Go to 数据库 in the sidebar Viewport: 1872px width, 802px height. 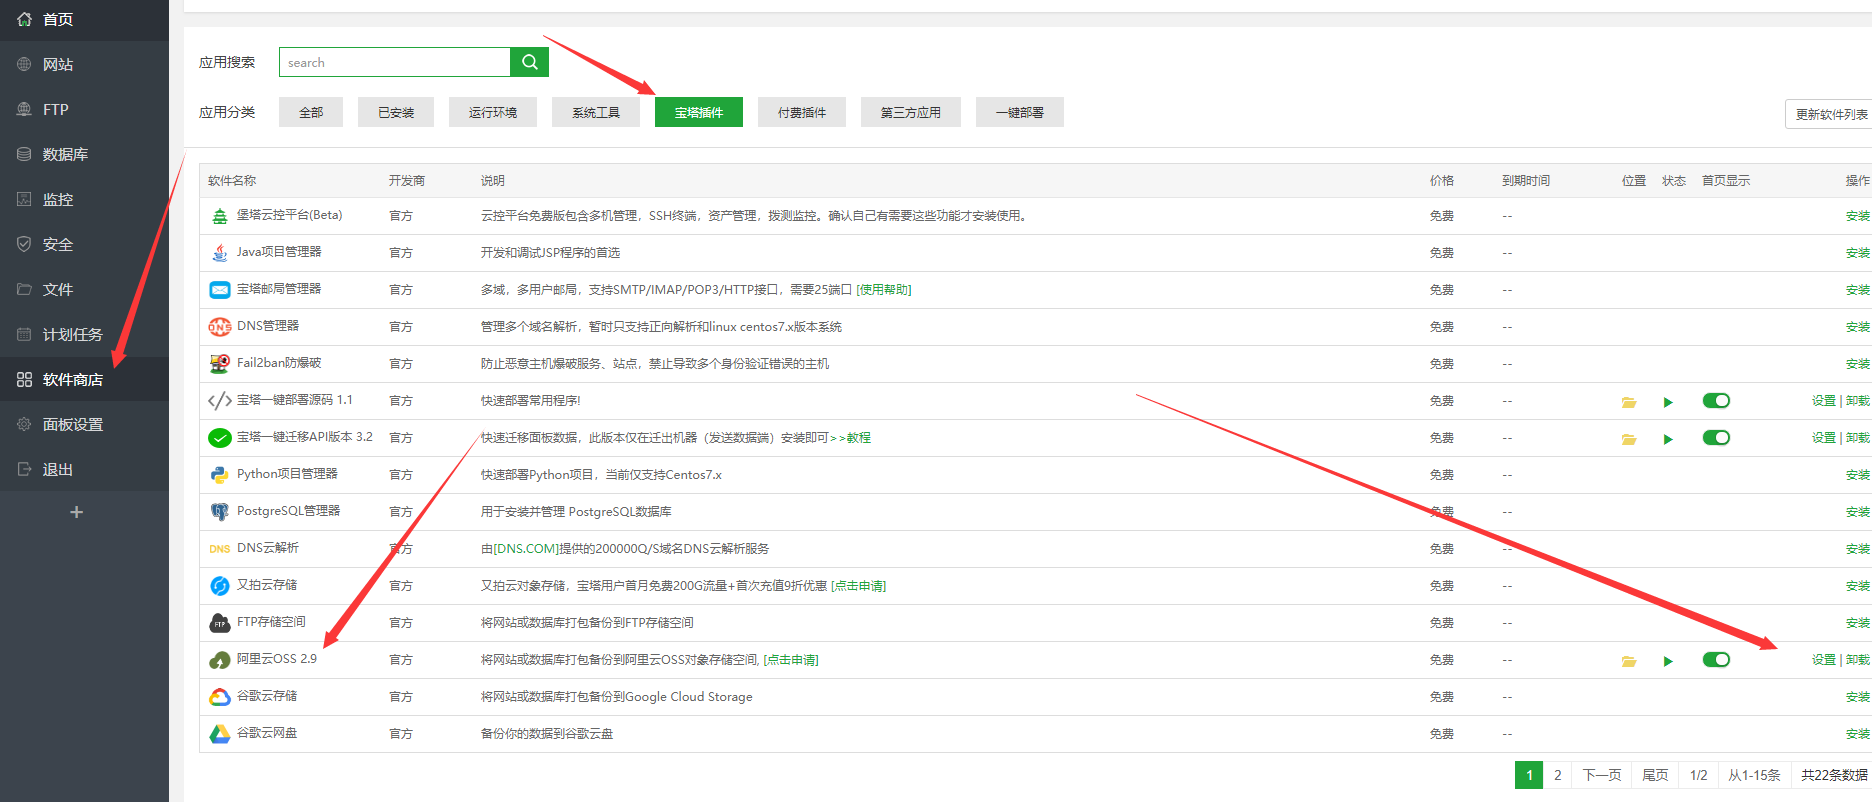(x=65, y=155)
